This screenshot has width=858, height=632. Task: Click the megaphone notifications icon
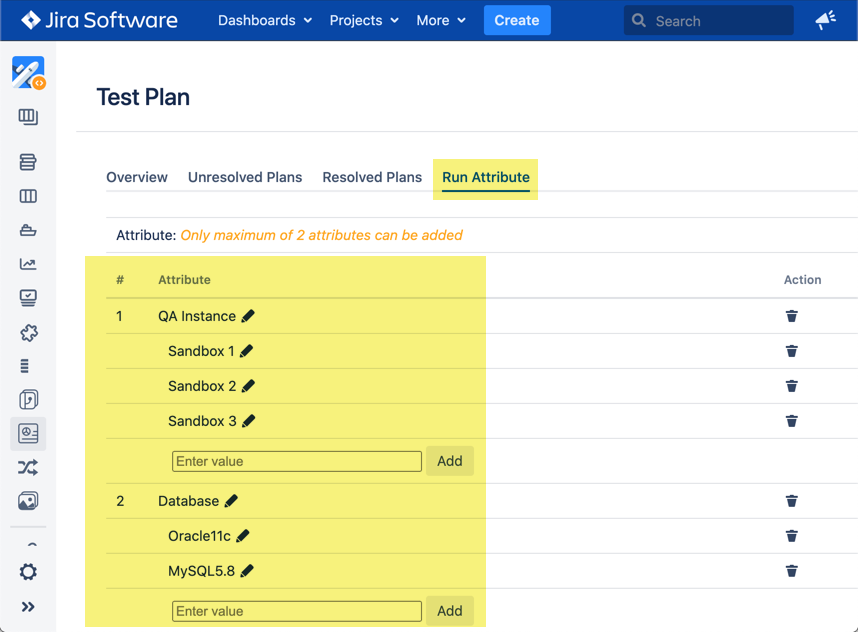[825, 20]
